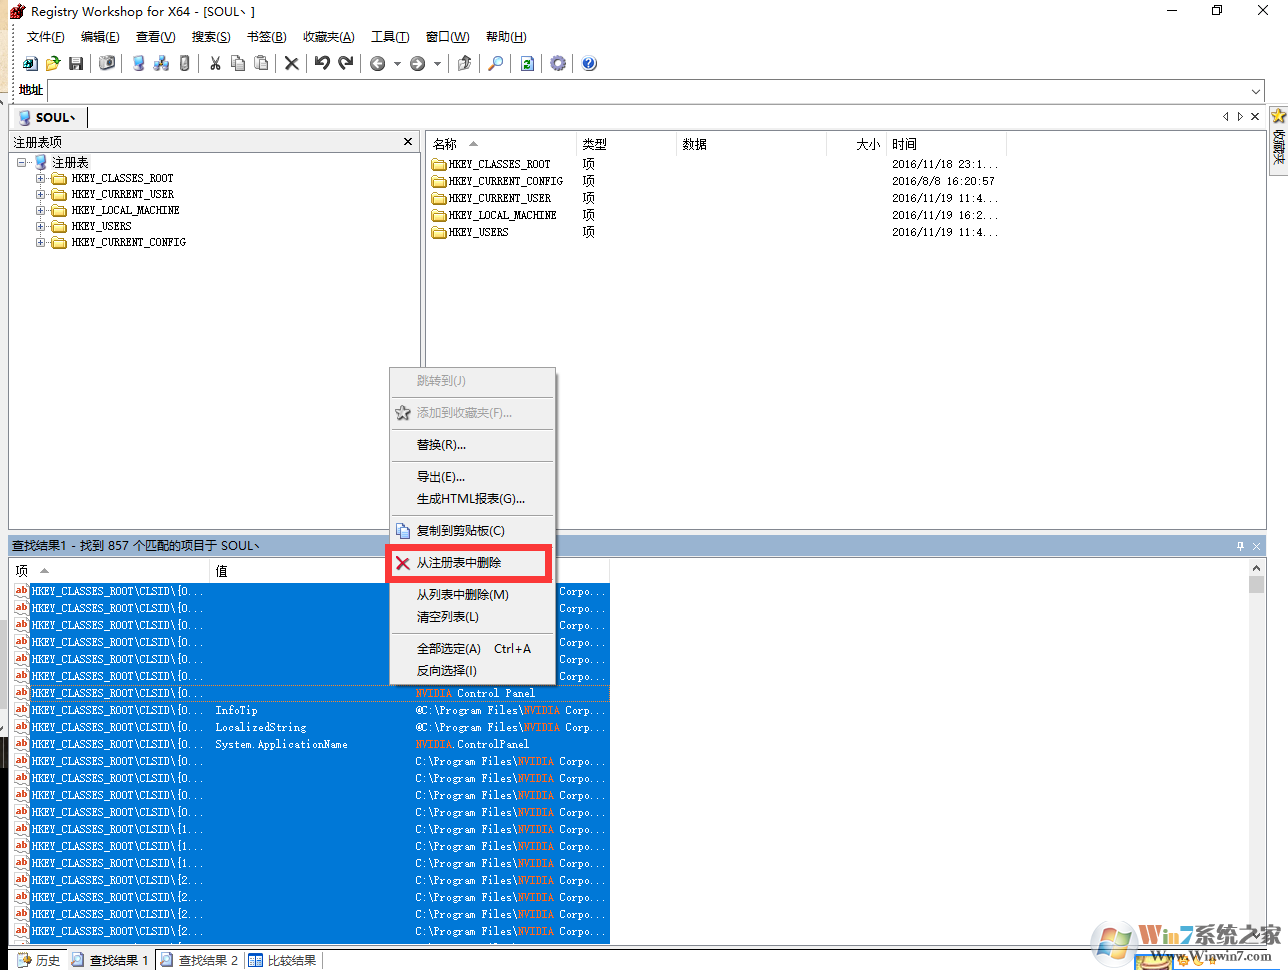This screenshot has height=970, width=1288.
Task: Open Find with the magnifier icon
Action: (495, 64)
